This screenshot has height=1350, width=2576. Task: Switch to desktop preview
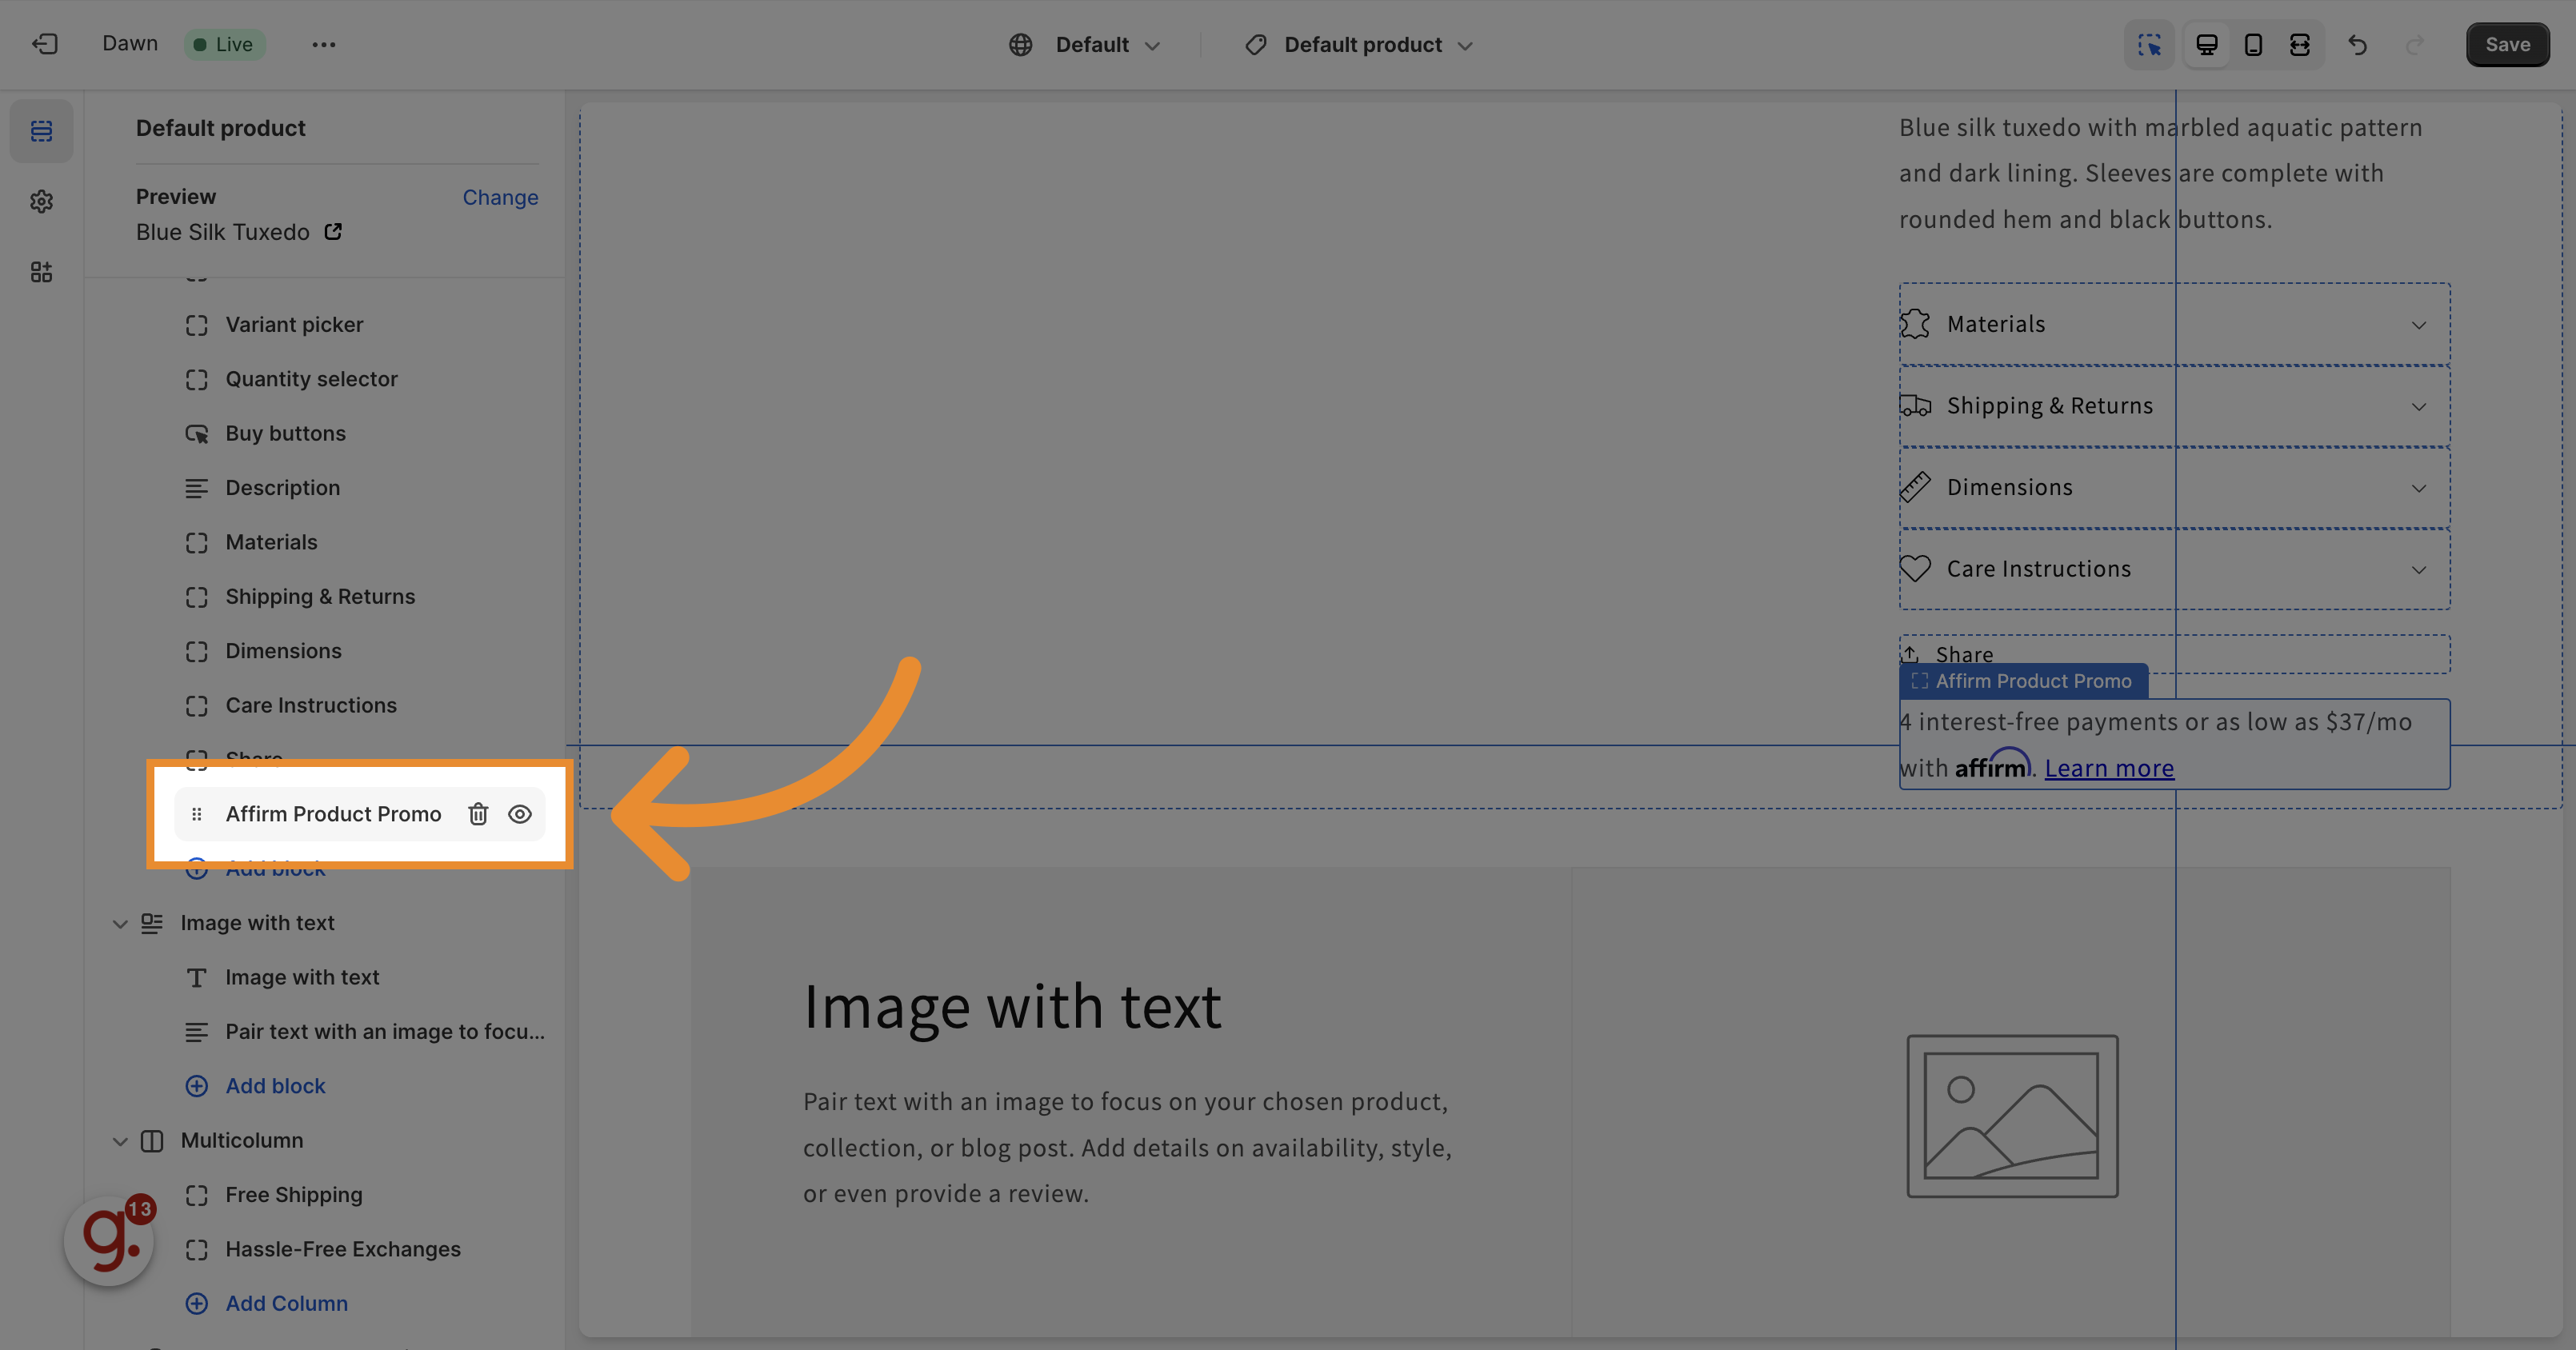point(2206,44)
